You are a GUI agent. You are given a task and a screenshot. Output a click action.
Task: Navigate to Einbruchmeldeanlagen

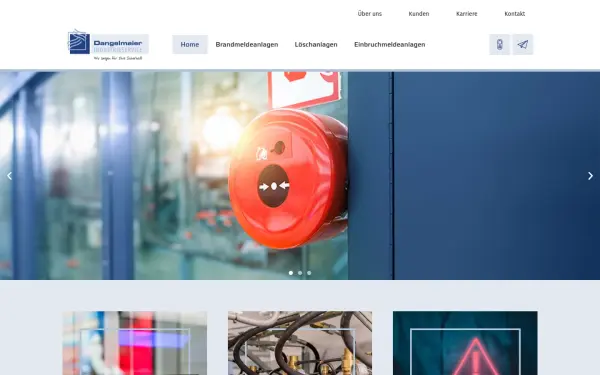pos(390,44)
